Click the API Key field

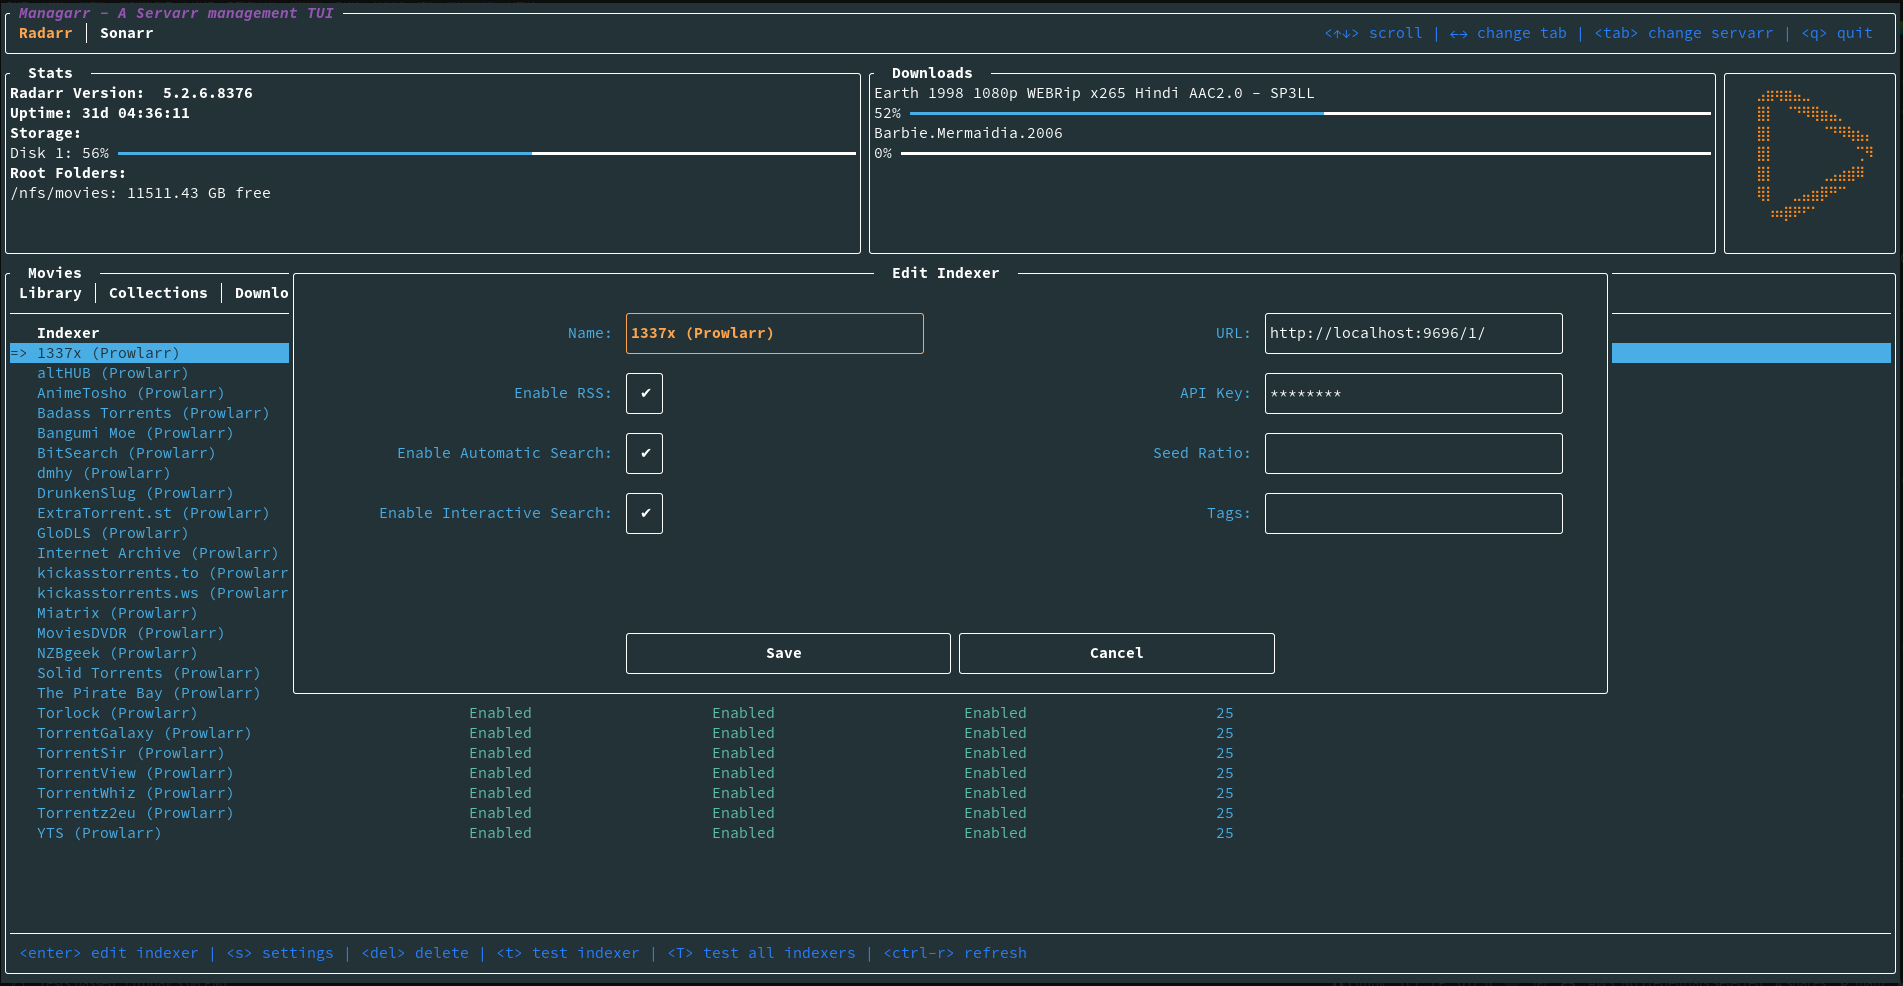pos(1412,393)
